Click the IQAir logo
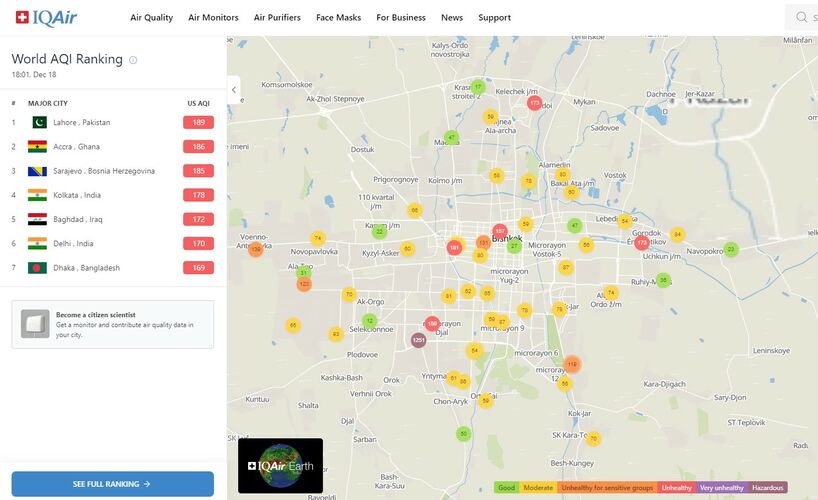This screenshot has height=500, width=818. pos(46,17)
